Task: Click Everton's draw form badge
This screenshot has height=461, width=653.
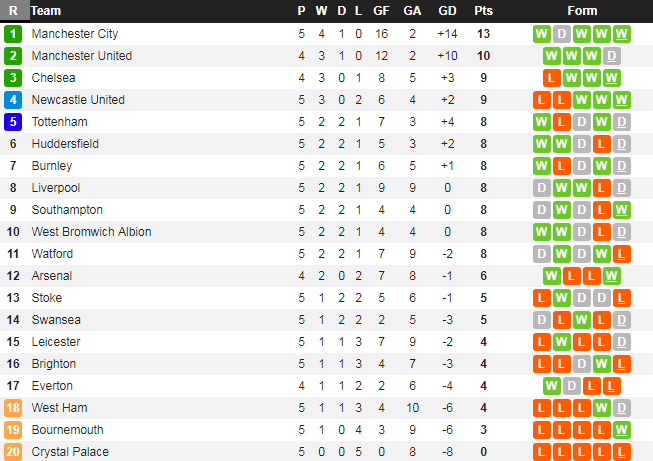Action: click(x=572, y=386)
